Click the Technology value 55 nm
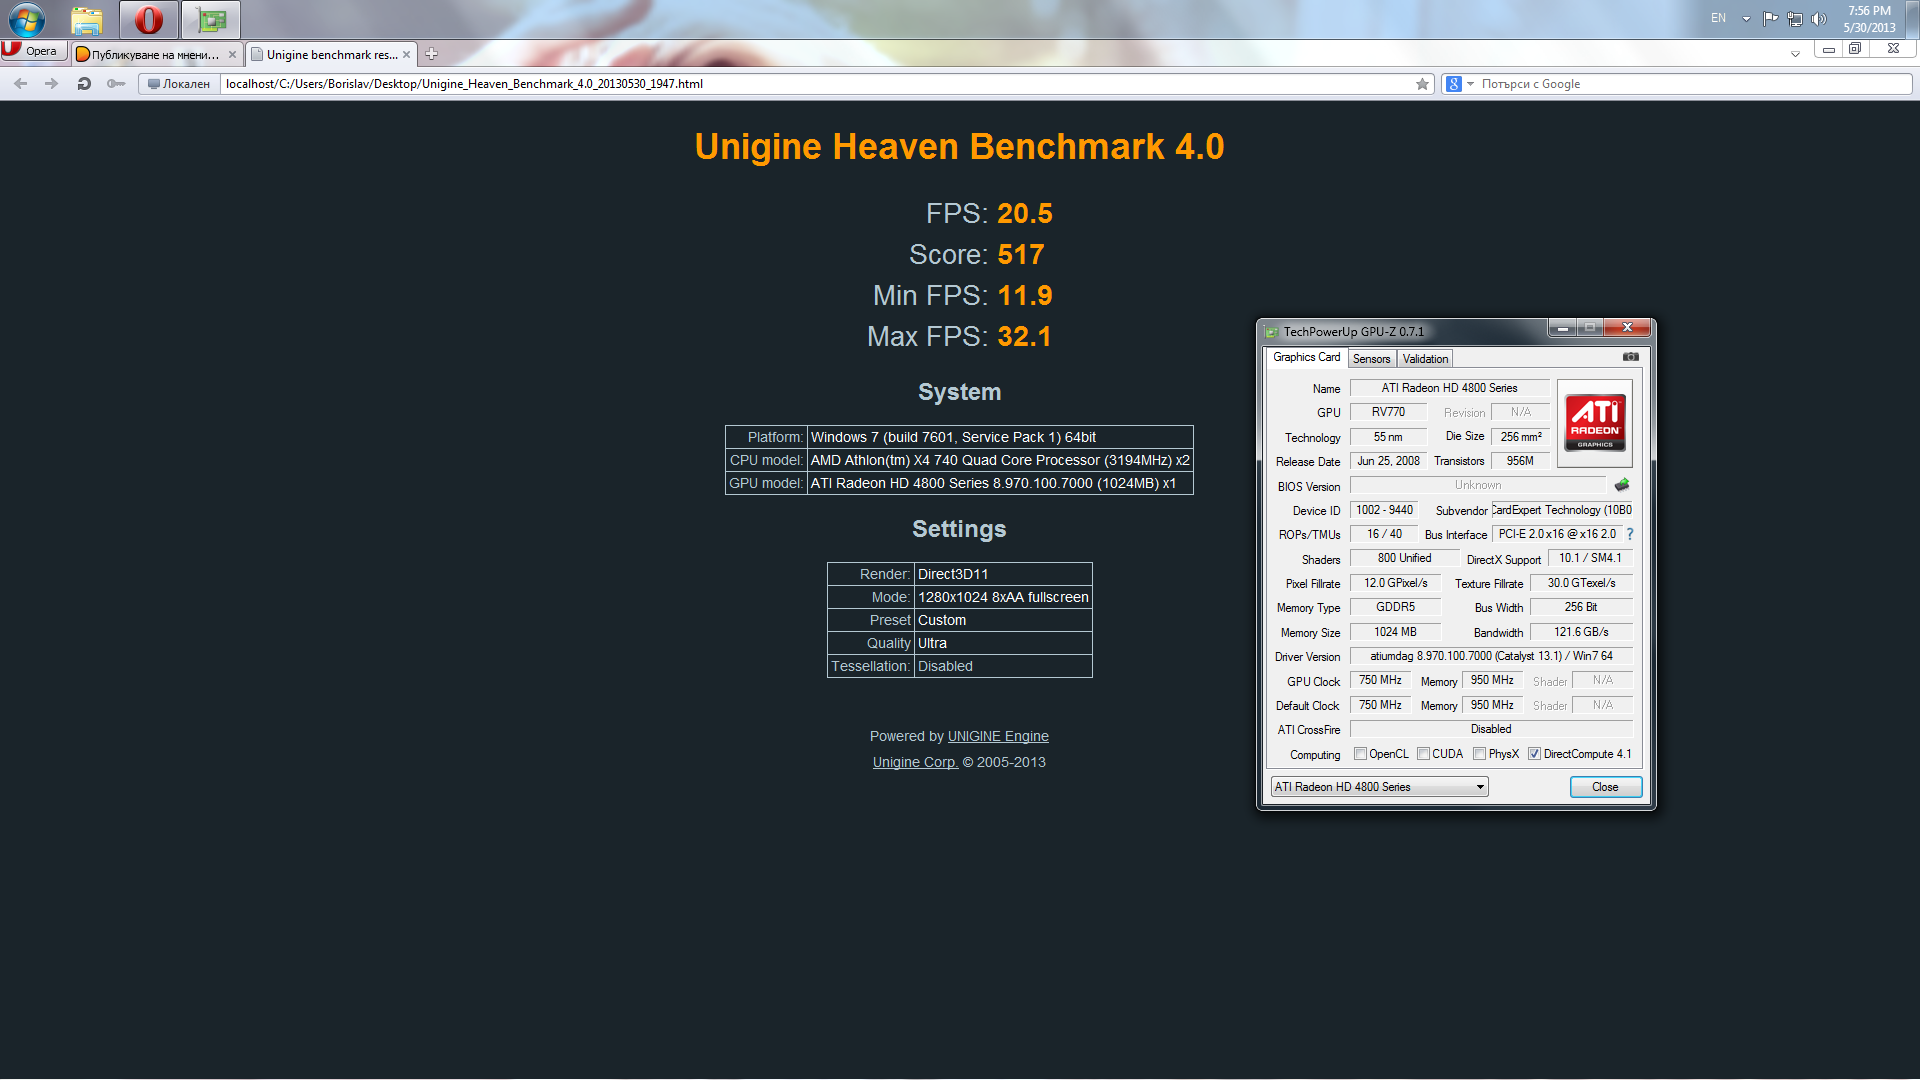The height and width of the screenshot is (1080, 1920). point(1388,437)
